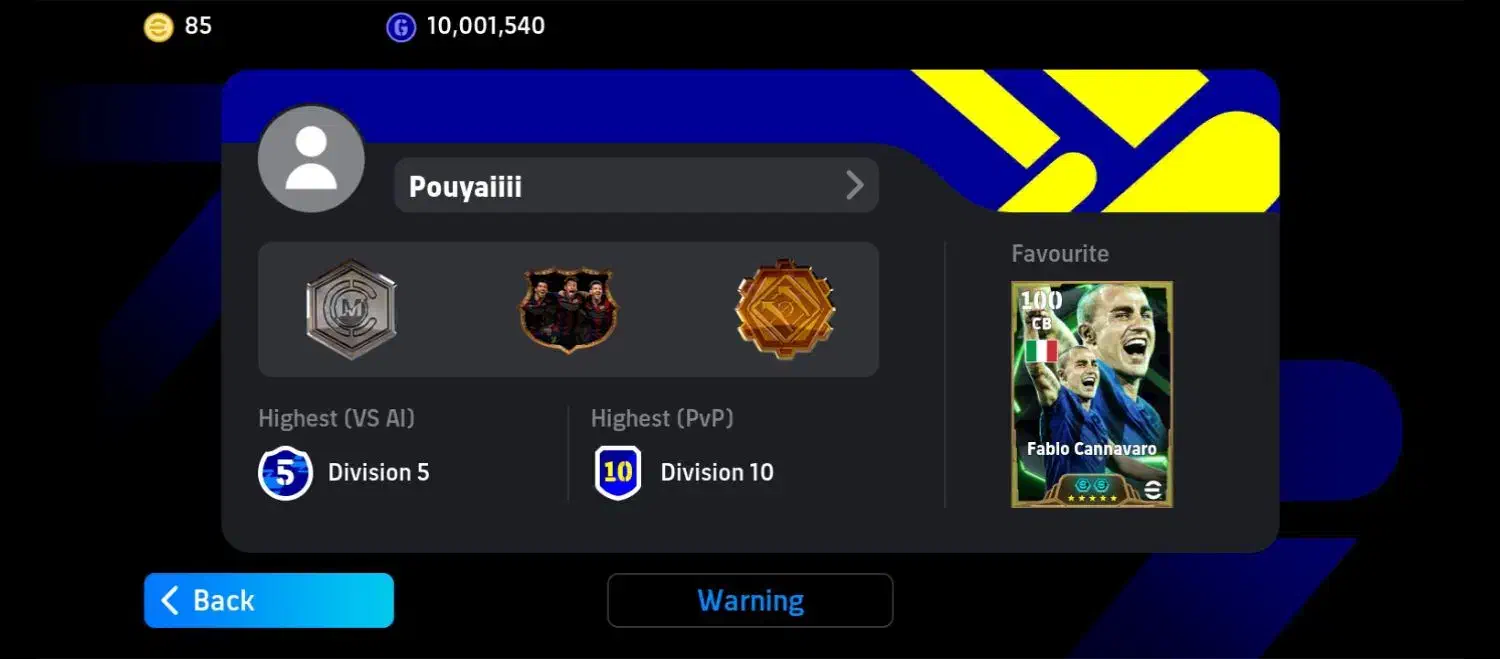The height and width of the screenshot is (659, 1500).
Task: Go back using the Back button
Action: coord(269,600)
